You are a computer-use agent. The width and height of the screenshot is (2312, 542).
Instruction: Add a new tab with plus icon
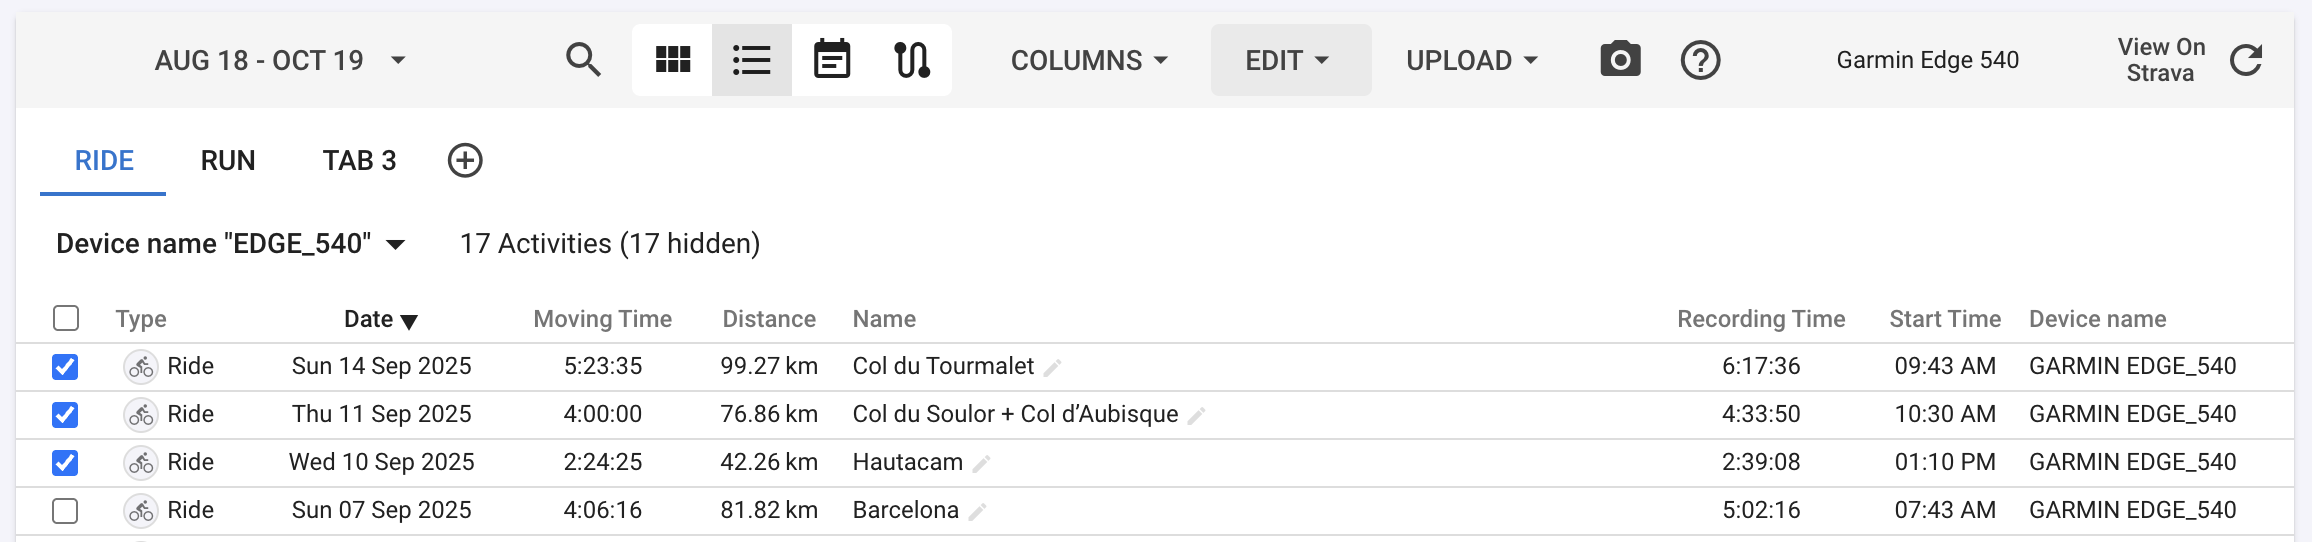point(465,160)
